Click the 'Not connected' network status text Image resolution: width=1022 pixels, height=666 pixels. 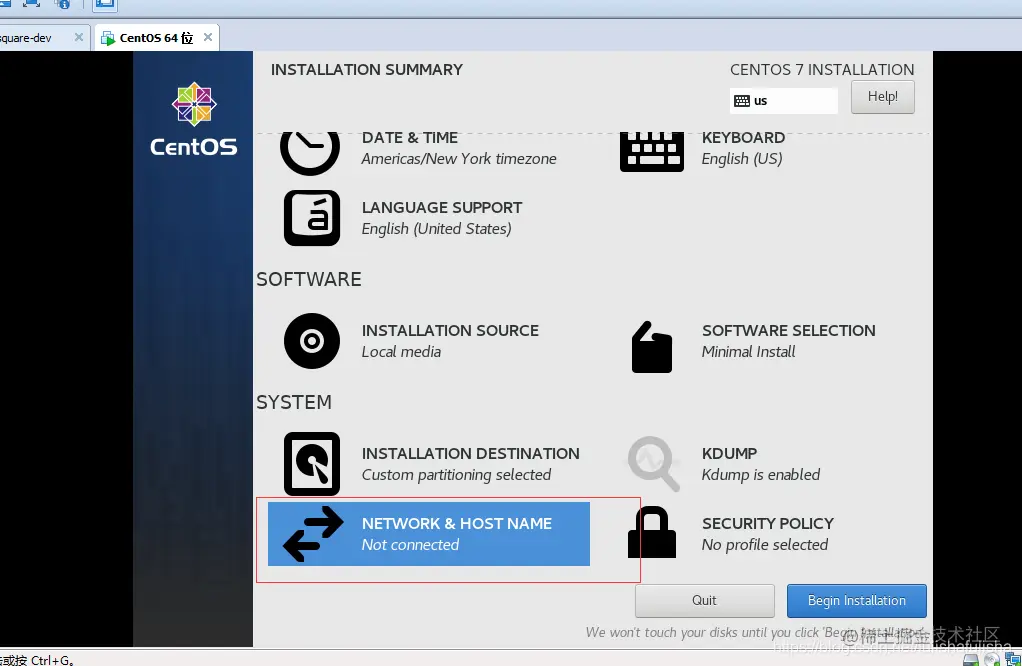410,545
